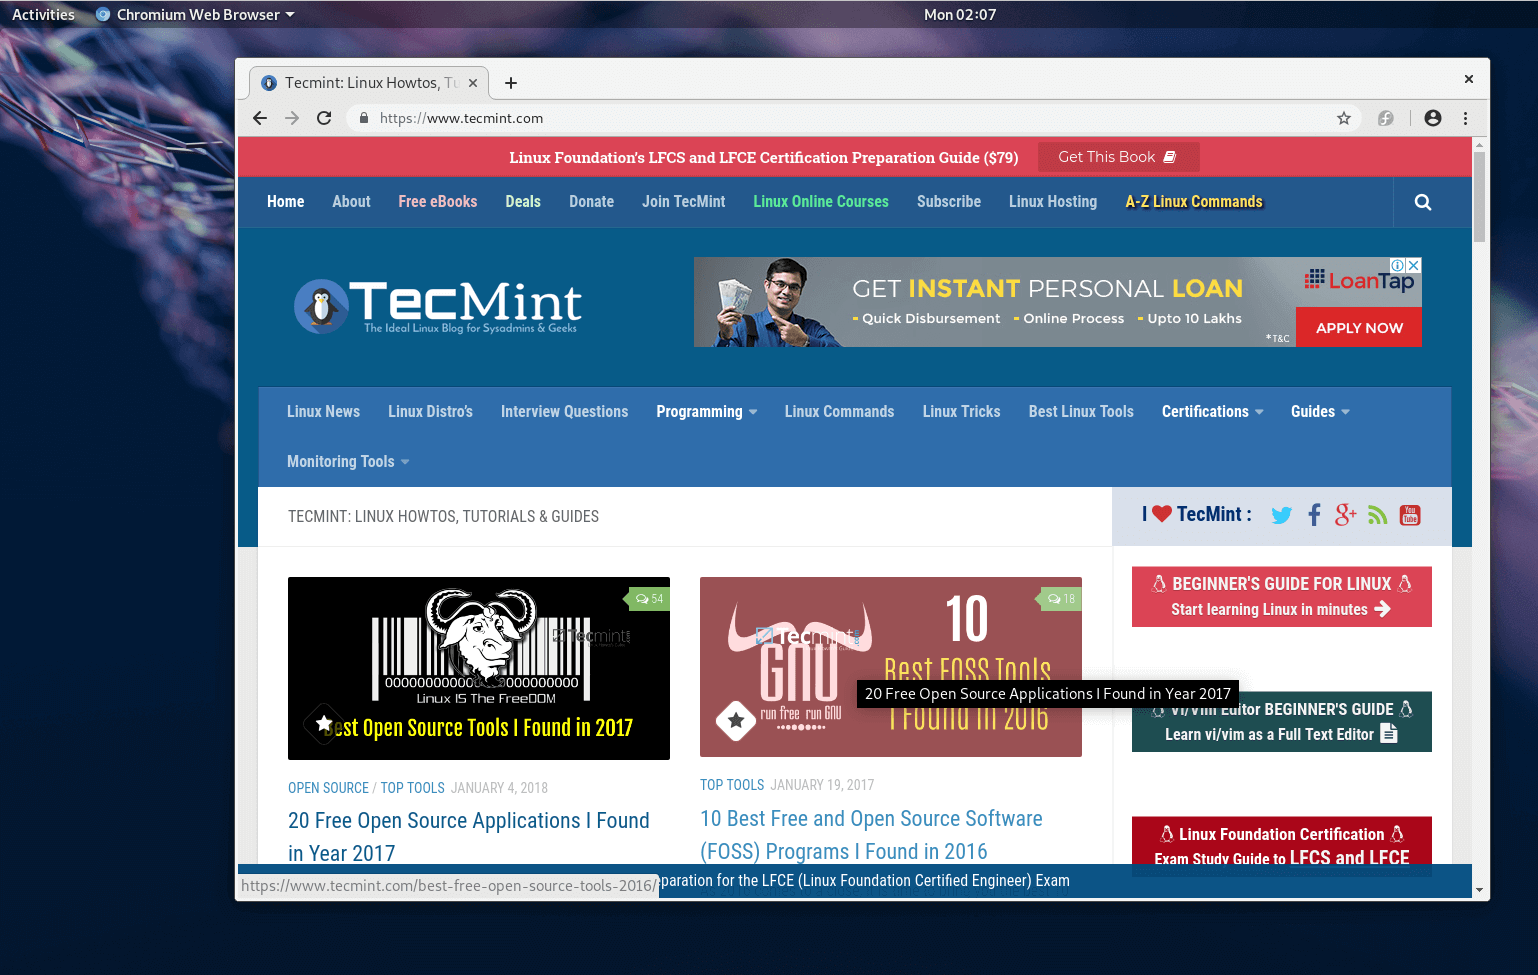This screenshot has height=975, width=1538.
Task: Open 10 Best Free FOSS Programs article
Action: click(x=871, y=835)
